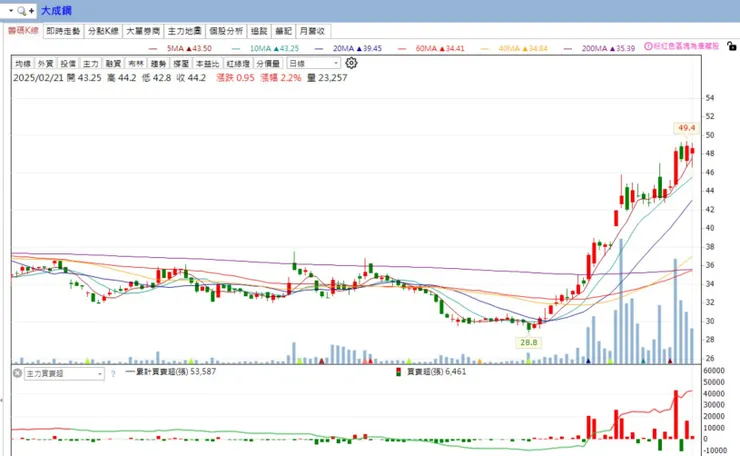Image resolution: width=740 pixels, height=456 pixels.
Task: Toggle the 本益比 P/E overlay button
Action: [208, 63]
